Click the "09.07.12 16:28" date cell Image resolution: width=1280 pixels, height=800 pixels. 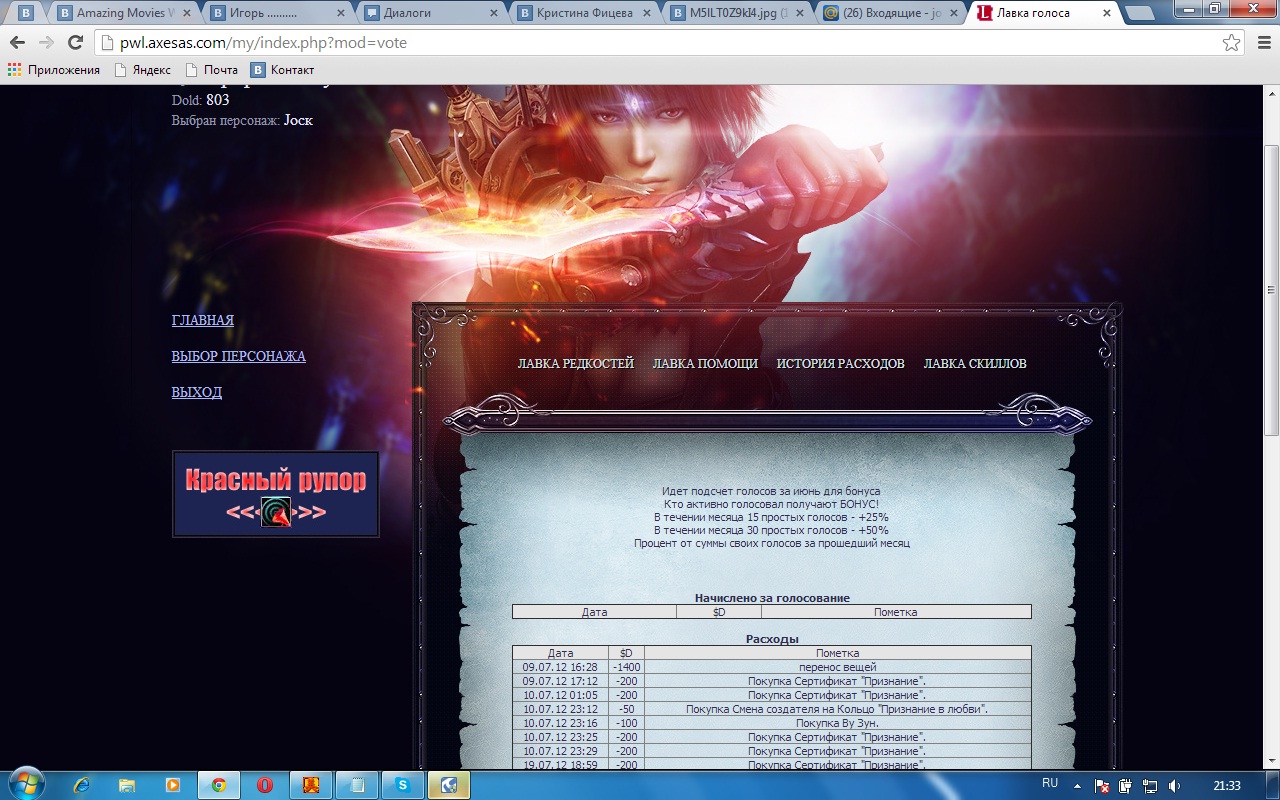coord(560,667)
